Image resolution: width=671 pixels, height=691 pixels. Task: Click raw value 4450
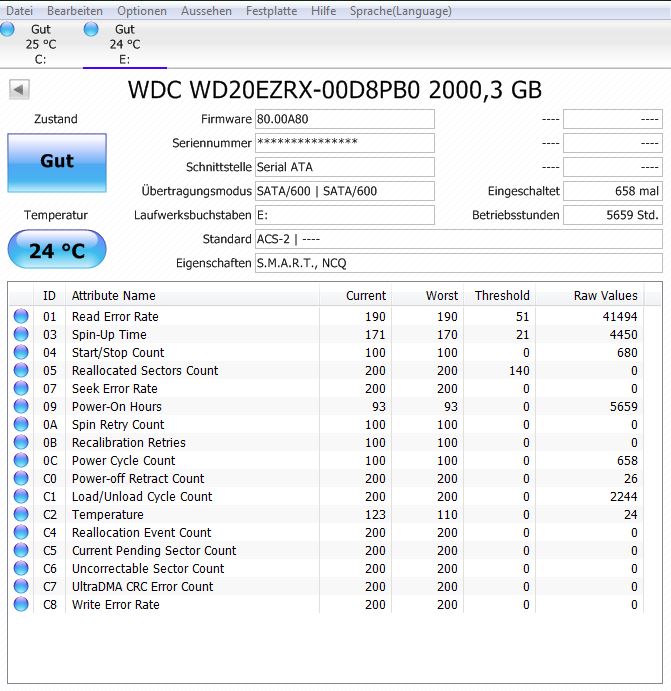(623, 334)
